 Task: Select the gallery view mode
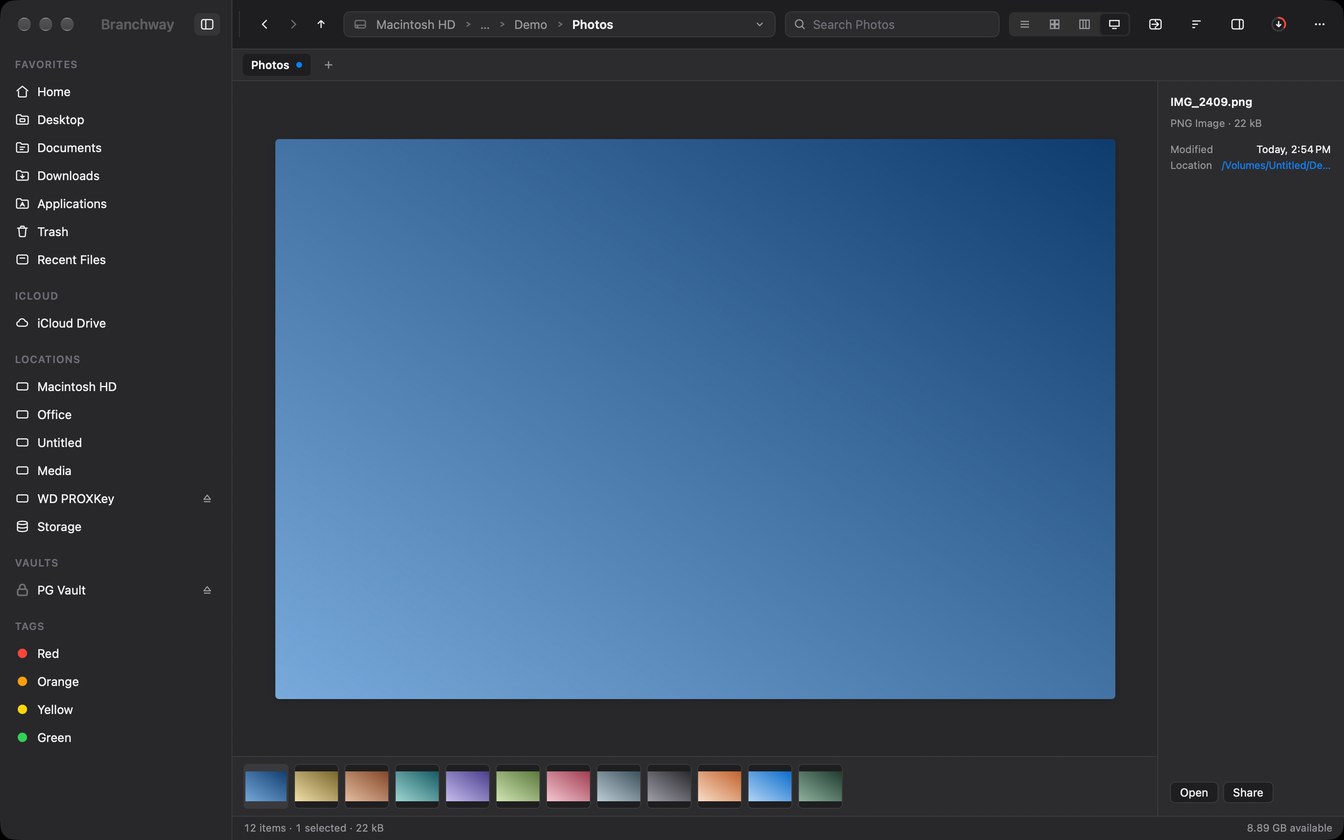point(1114,24)
